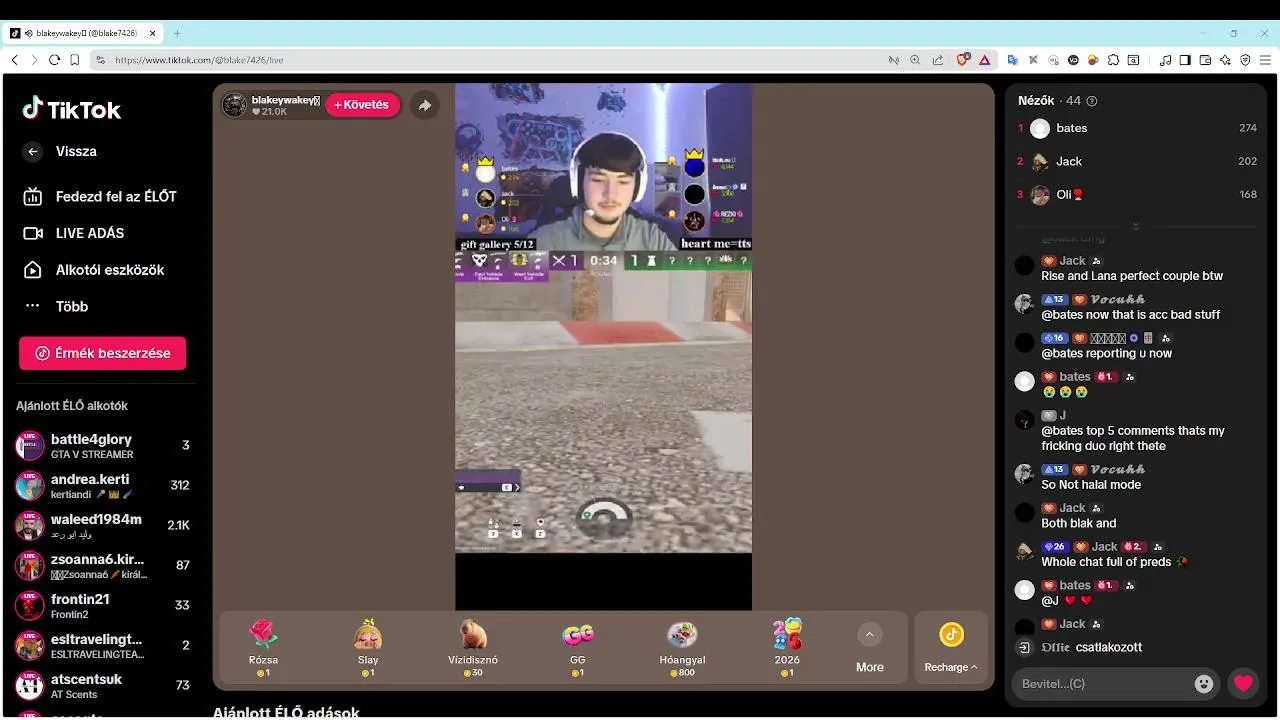Image resolution: width=1280 pixels, height=720 pixels.
Task: Select the blakeywakey browser tab
Action: click(x=83, y=33)
